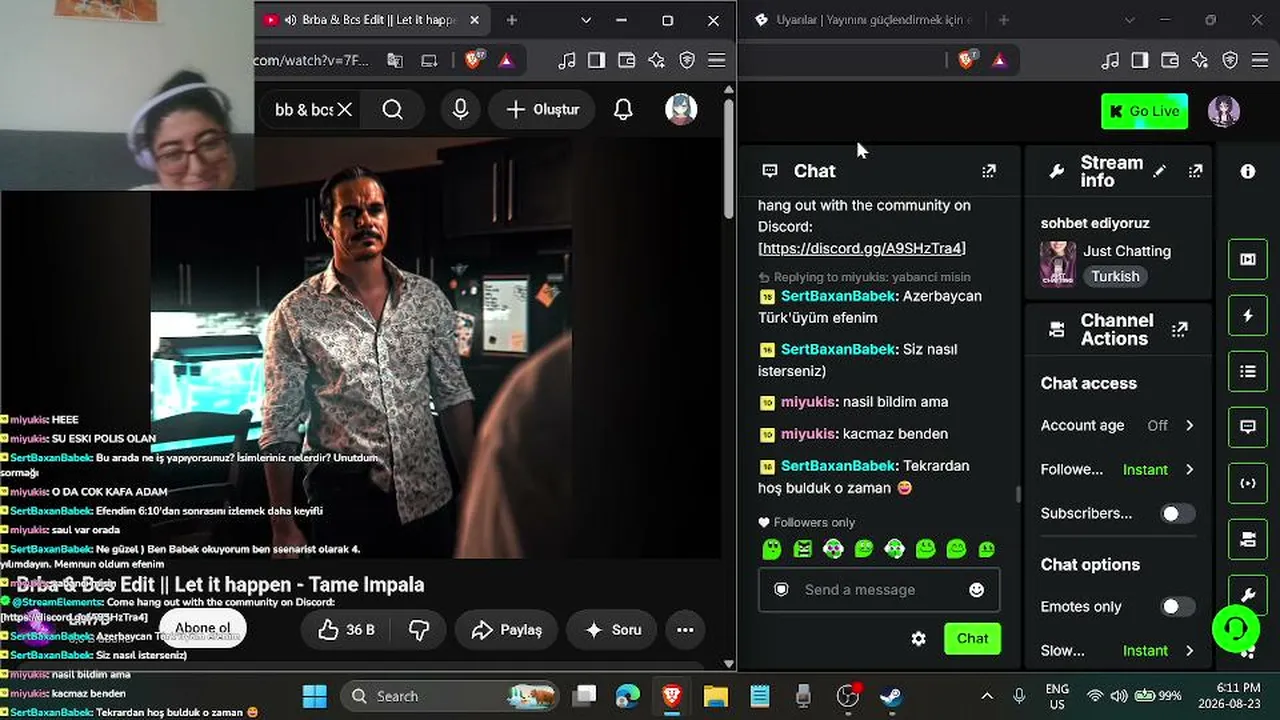Viewport: 1280px width, 720px height.
Task: Toggle the Emotes only switch
Action: (1177, 606)
